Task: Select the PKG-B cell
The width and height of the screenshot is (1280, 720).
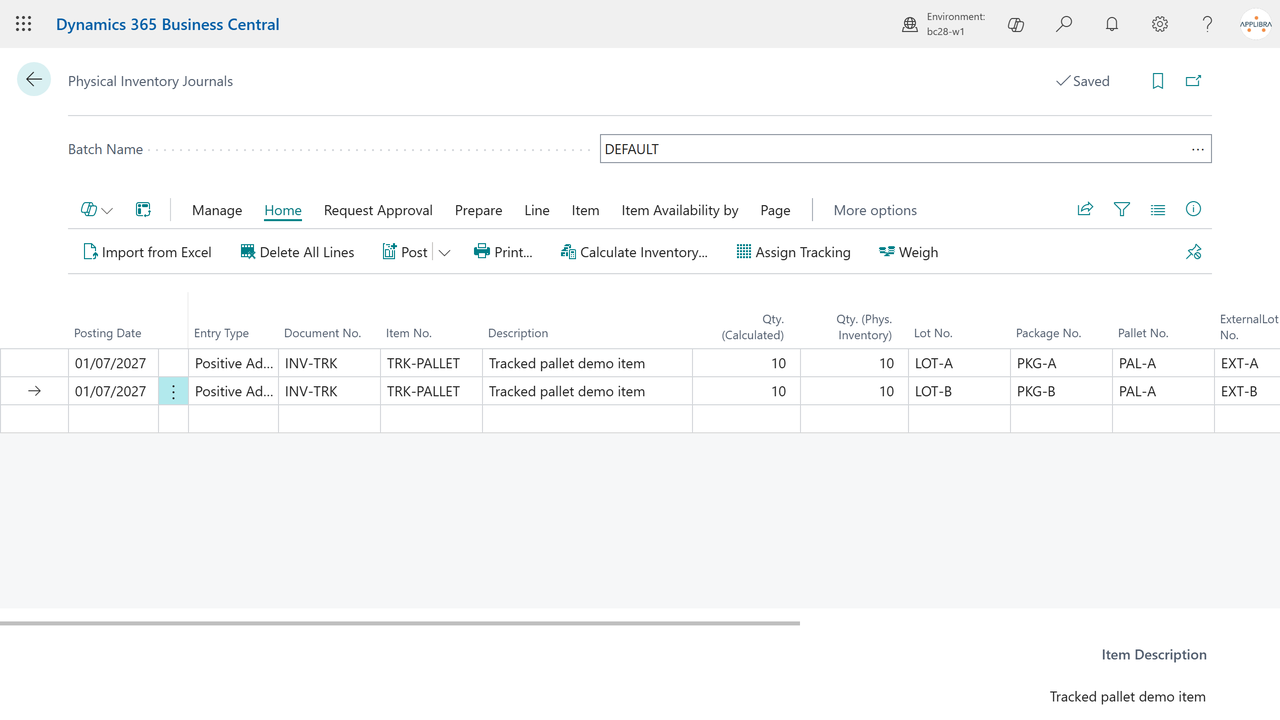Action: (1062, 391)
